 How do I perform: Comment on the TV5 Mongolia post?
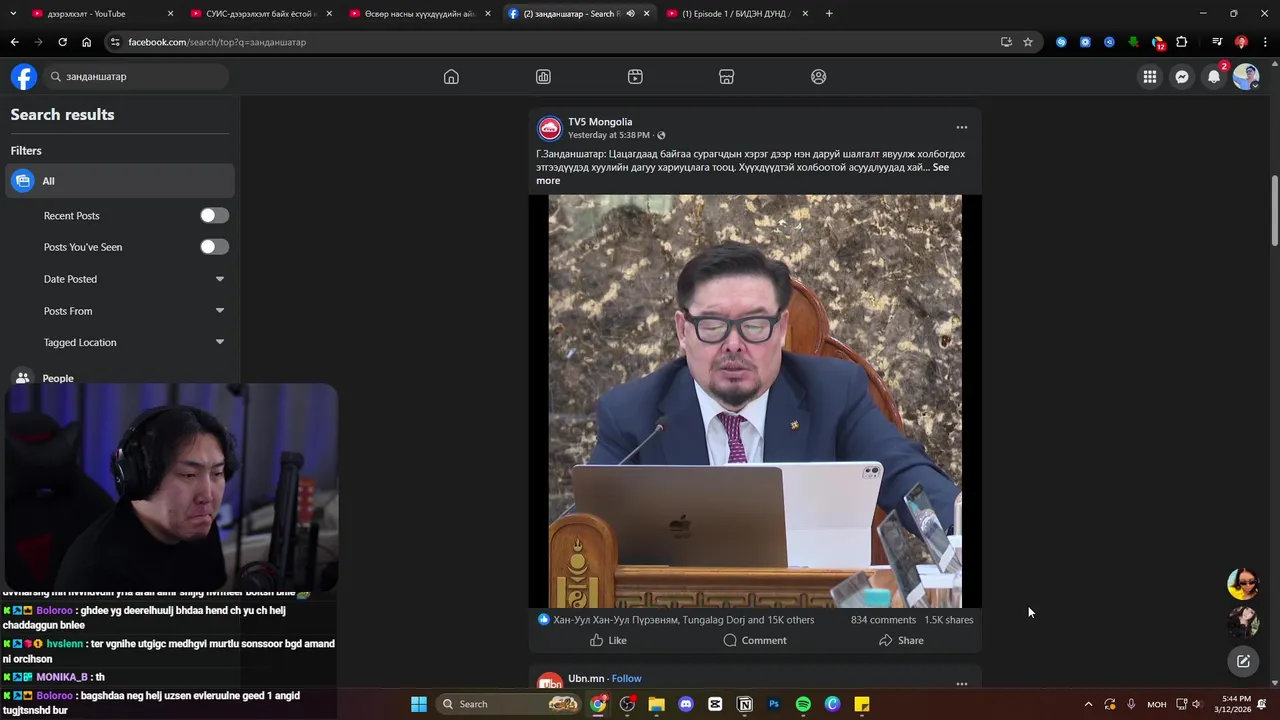click(755, 640)
